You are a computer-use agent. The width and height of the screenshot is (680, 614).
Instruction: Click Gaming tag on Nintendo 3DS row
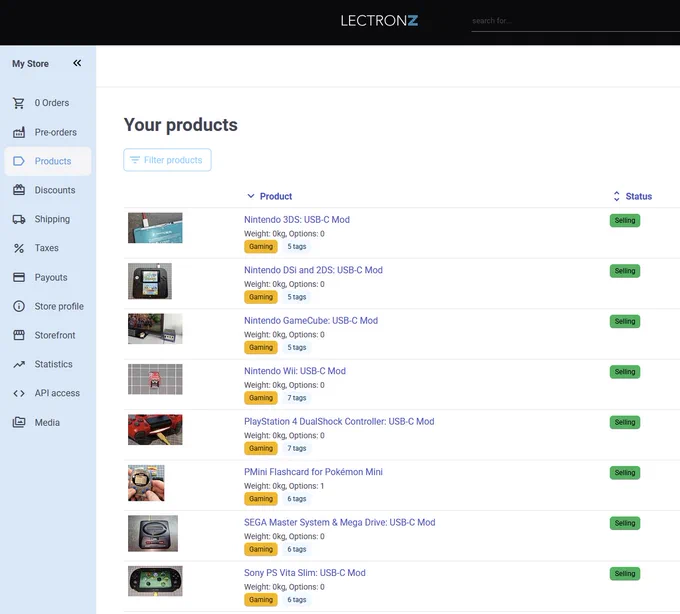pos(261,247)
